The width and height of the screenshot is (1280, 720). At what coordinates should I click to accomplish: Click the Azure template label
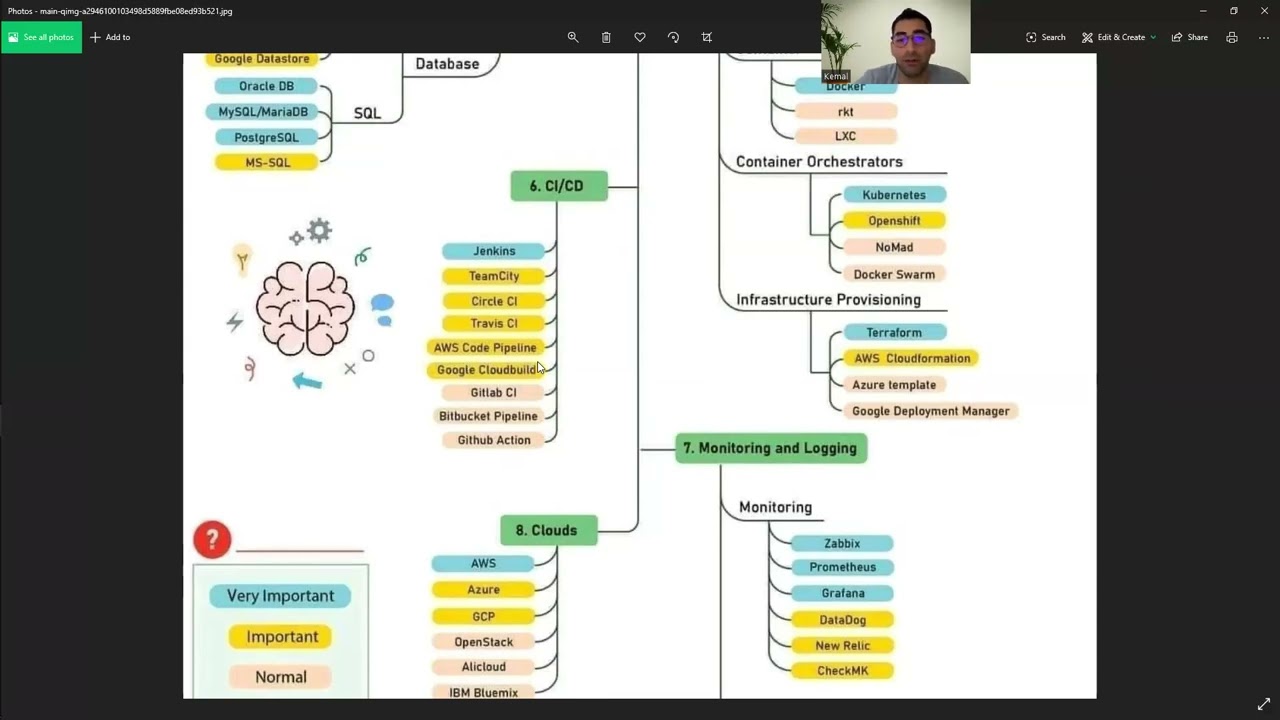point(894,385)
